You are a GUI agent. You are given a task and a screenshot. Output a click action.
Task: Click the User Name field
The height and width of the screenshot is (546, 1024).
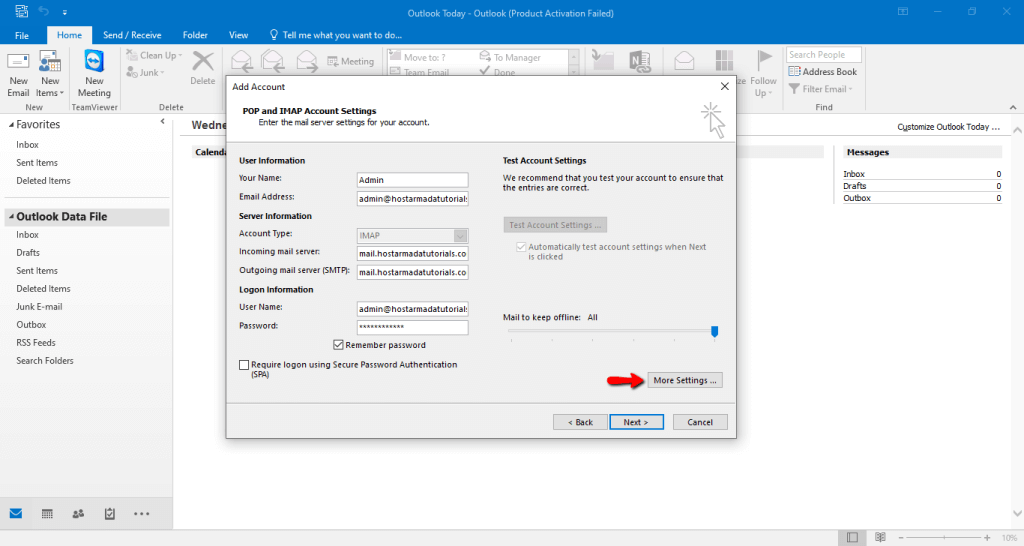coord(412,309)
